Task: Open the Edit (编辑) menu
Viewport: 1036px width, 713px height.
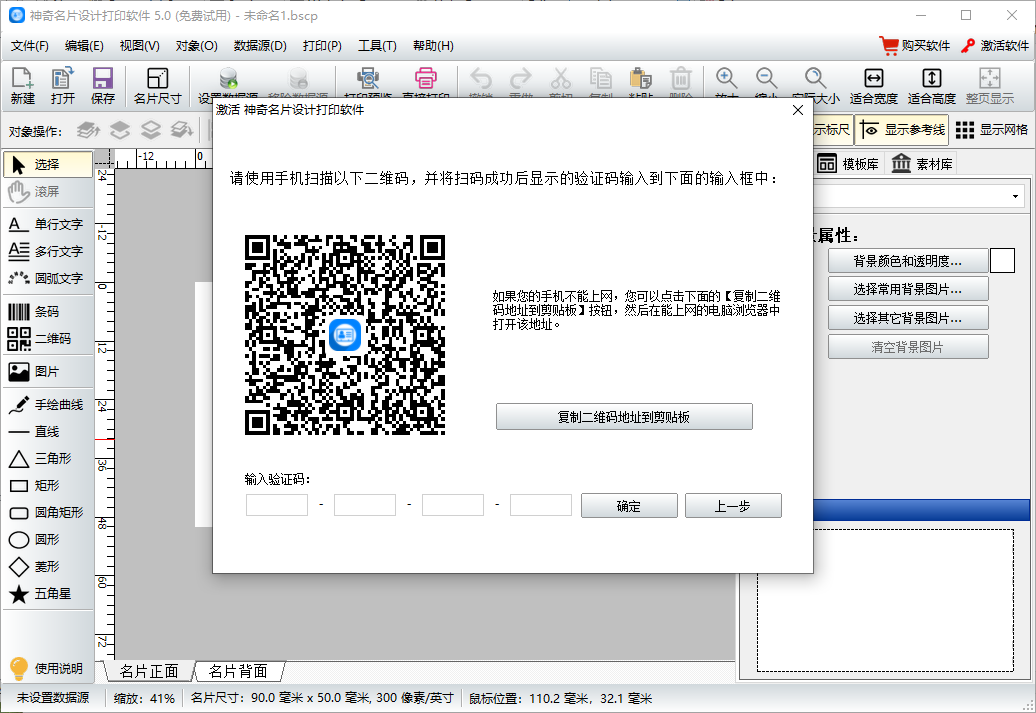Action: point(84,46)
